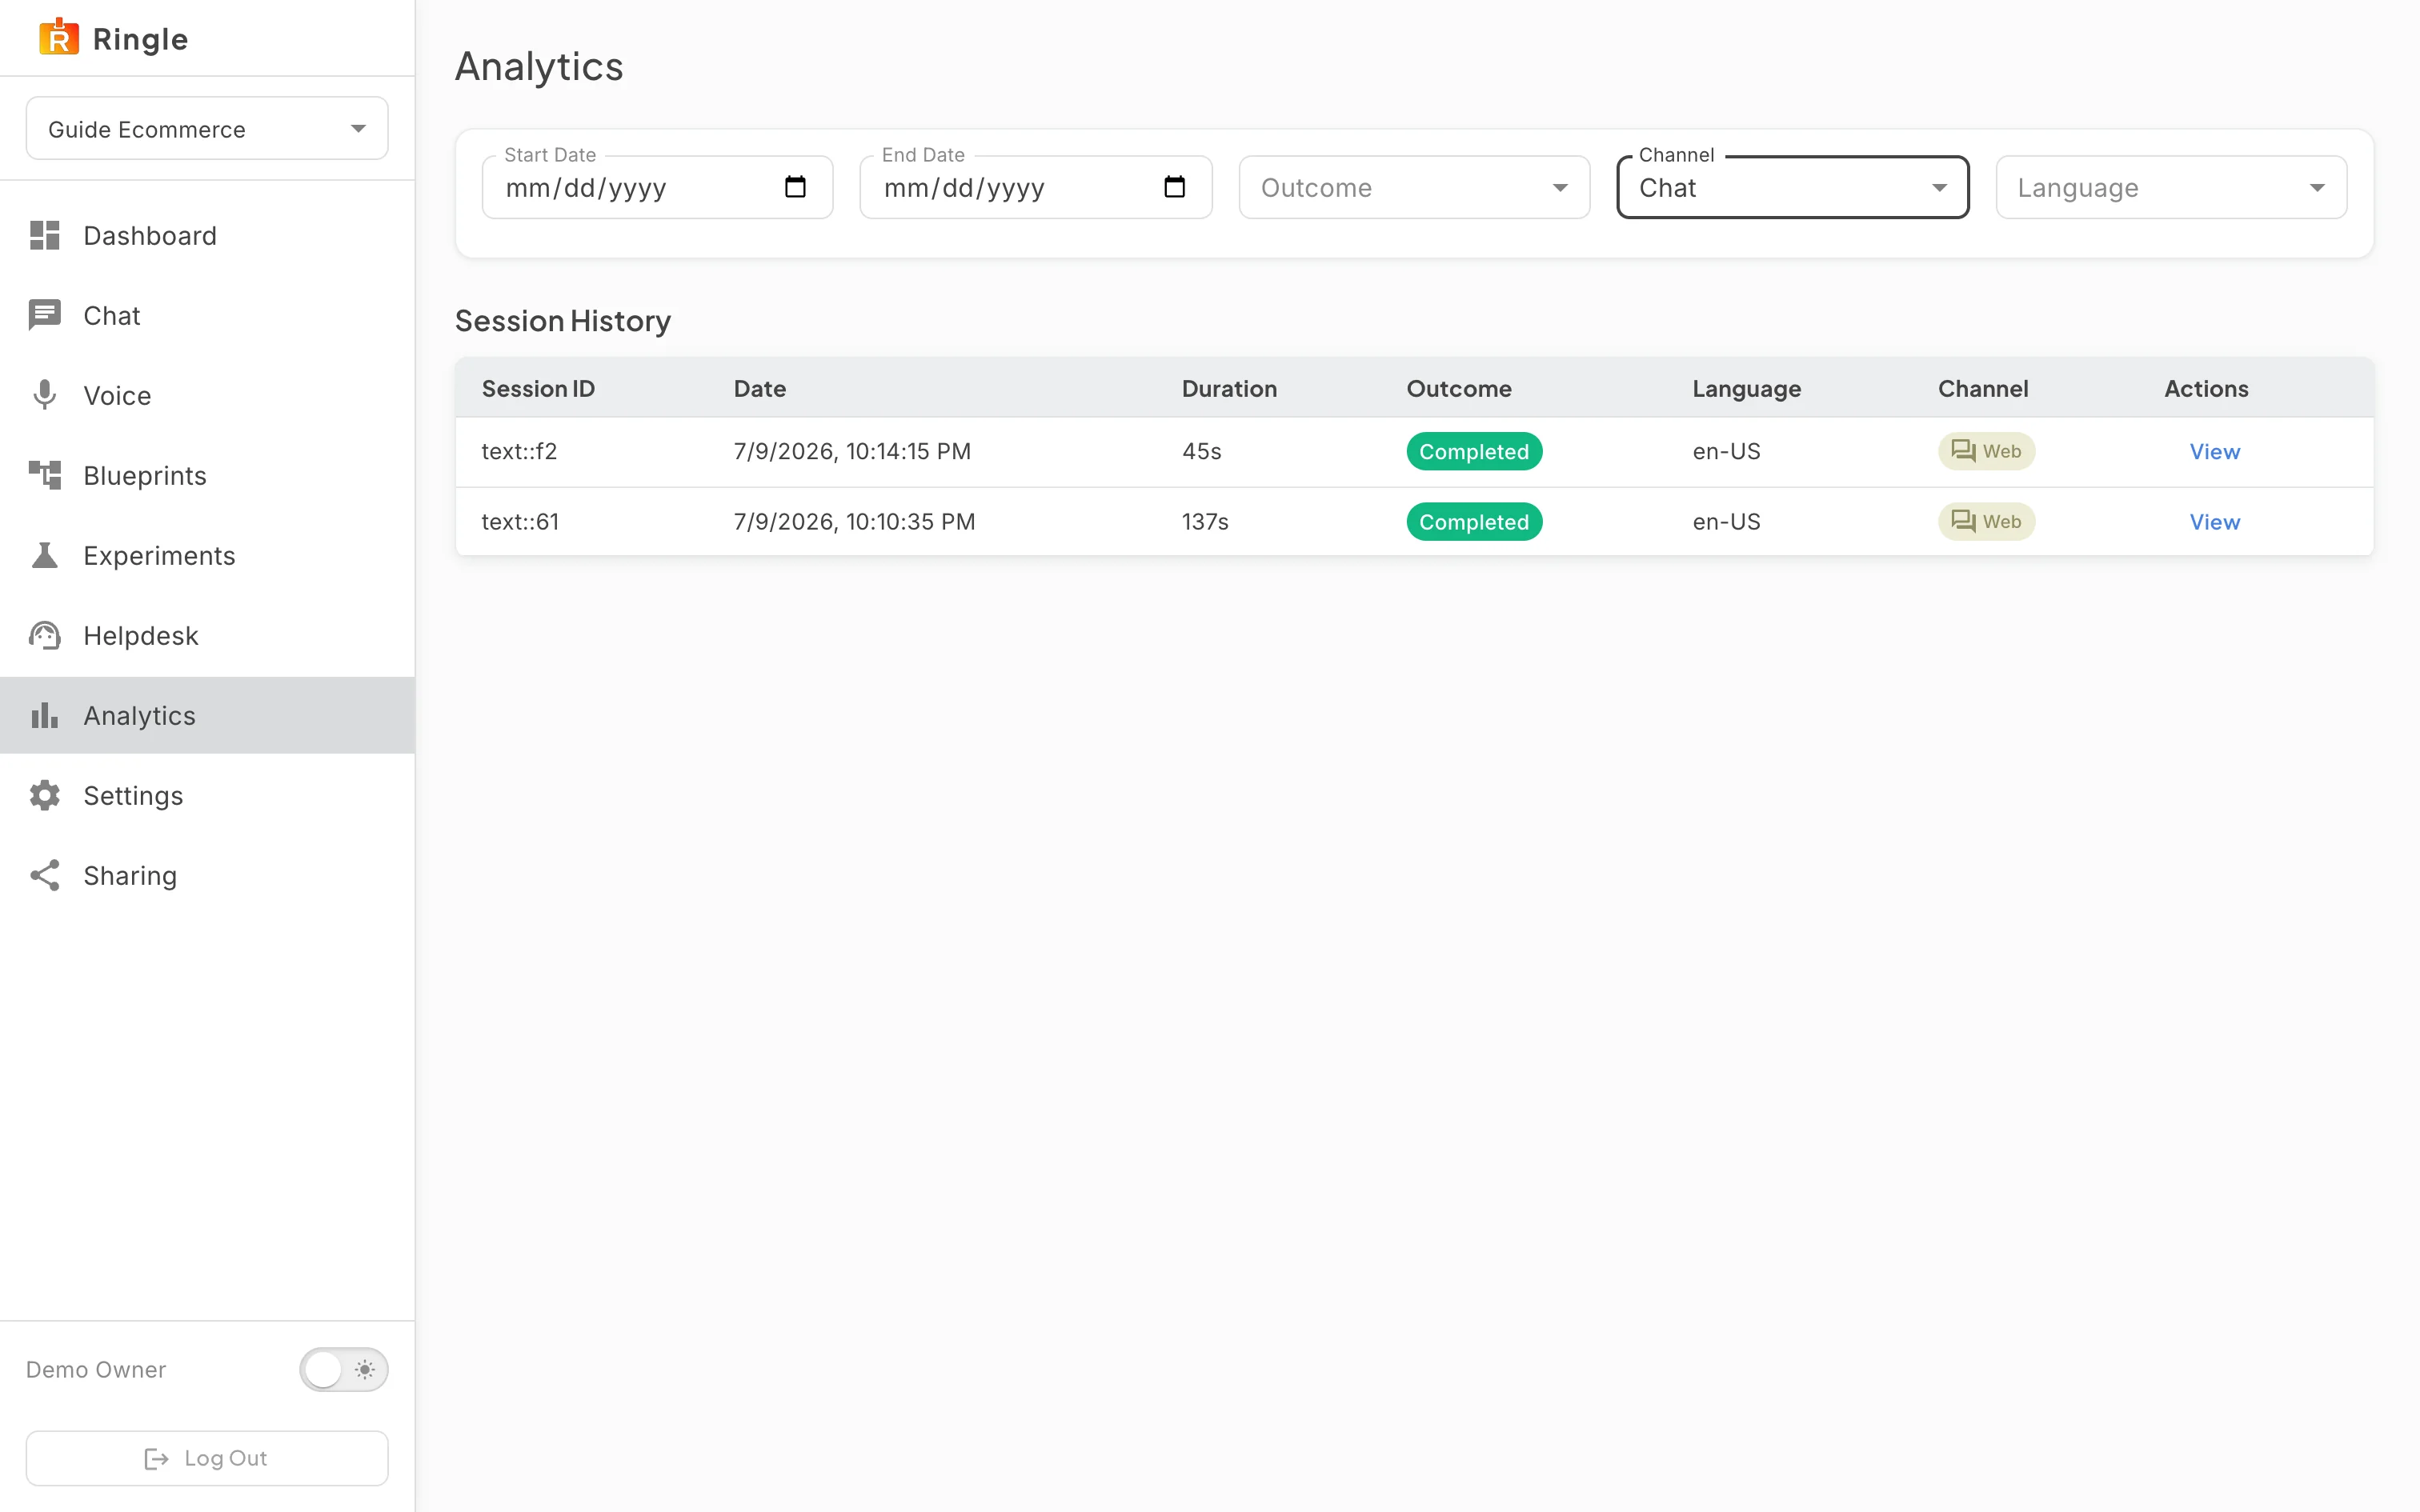Image resolution: width=2420 pixels, height=1512 pixels.
Task: Click the Date column header
Action: click(x=759, y=388)
